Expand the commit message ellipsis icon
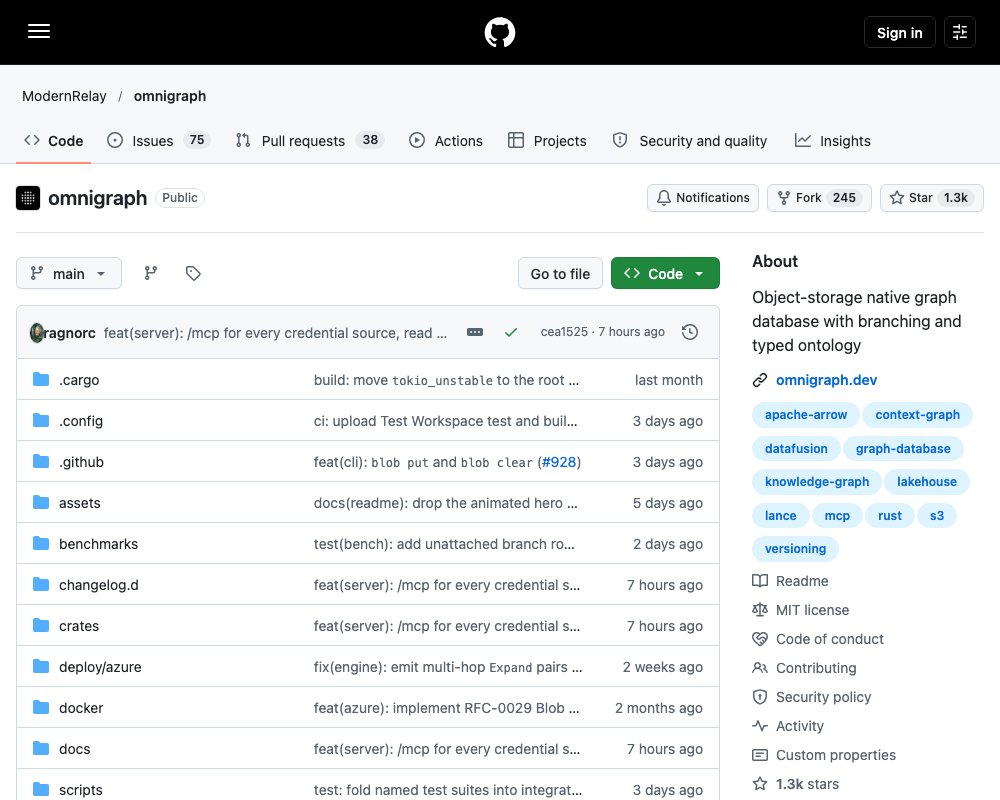 475,332
